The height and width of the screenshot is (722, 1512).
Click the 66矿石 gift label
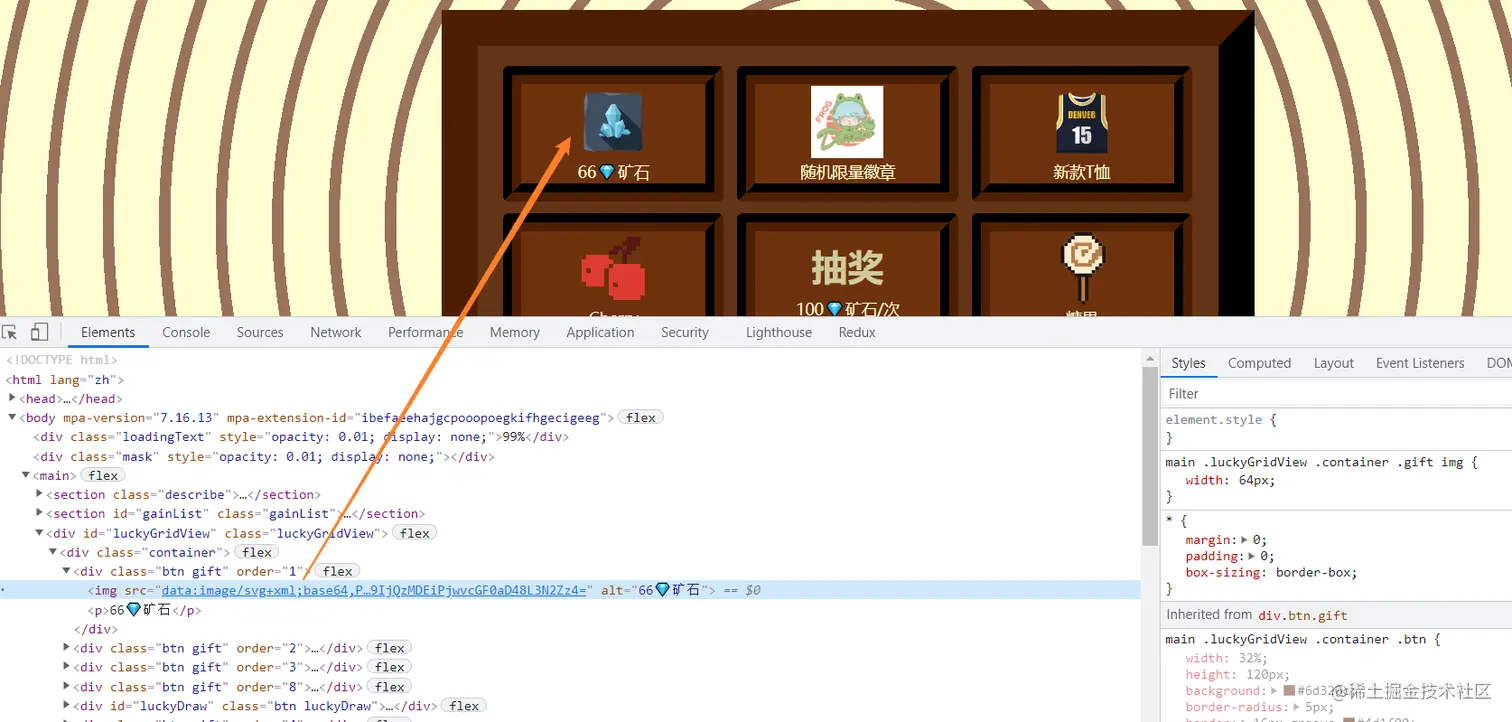pos(613,172)
